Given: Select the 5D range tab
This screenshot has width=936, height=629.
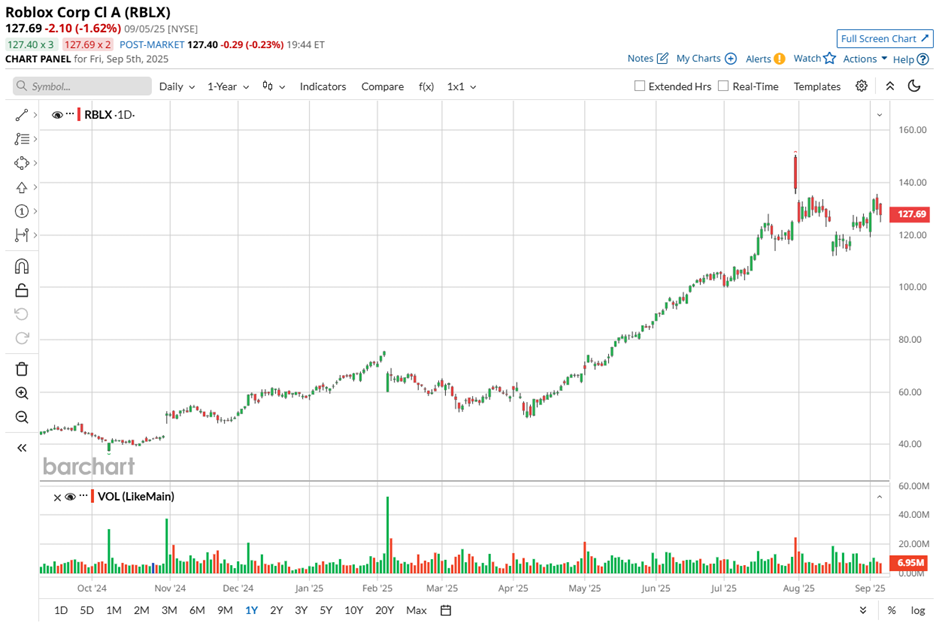Looking at the screenshot, I should [87, 610].
